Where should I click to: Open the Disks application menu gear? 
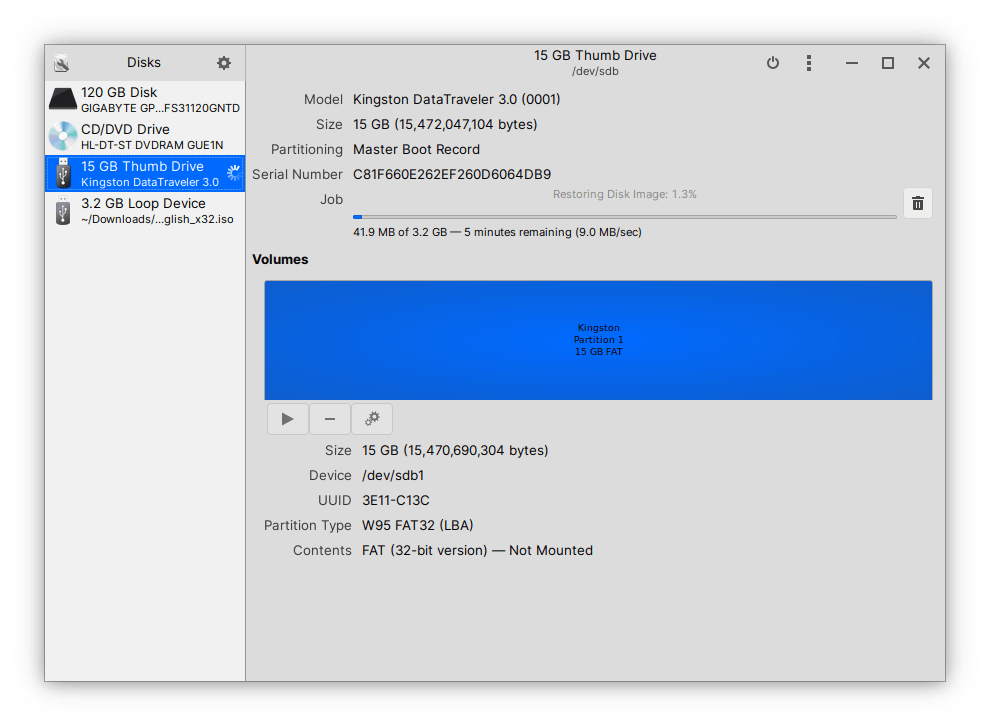point(224,62)
